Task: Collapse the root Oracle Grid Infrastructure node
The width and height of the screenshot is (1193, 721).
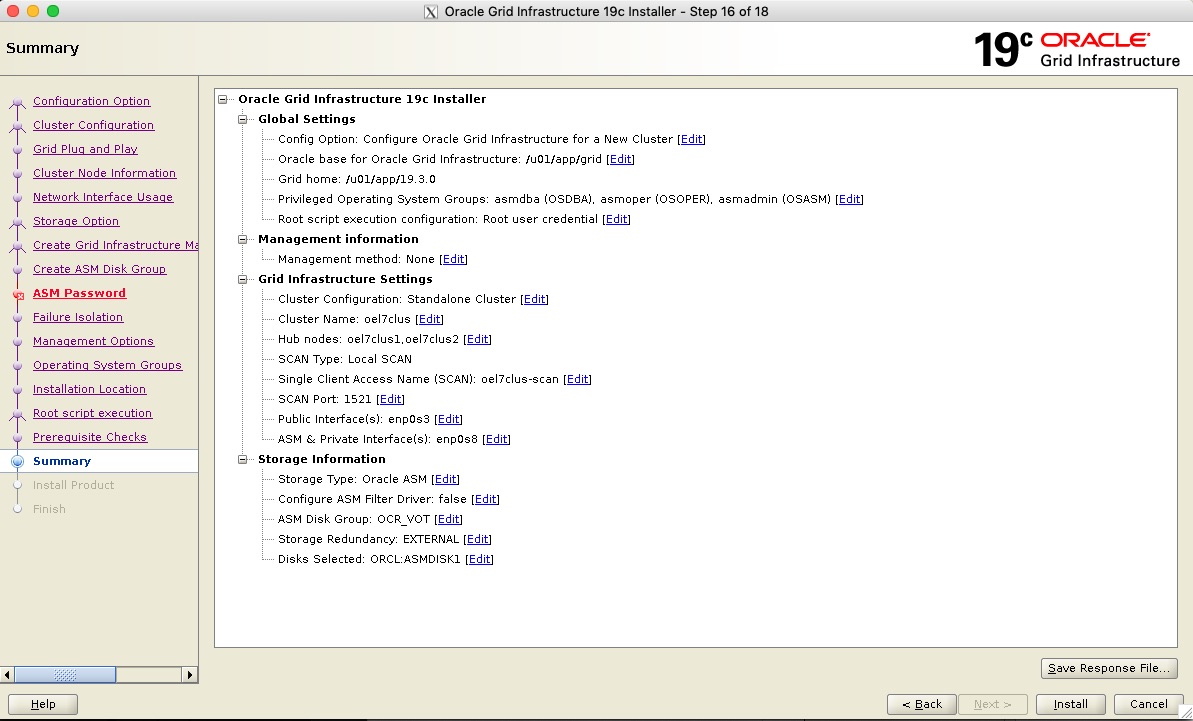Action: [x=223, y=99]
